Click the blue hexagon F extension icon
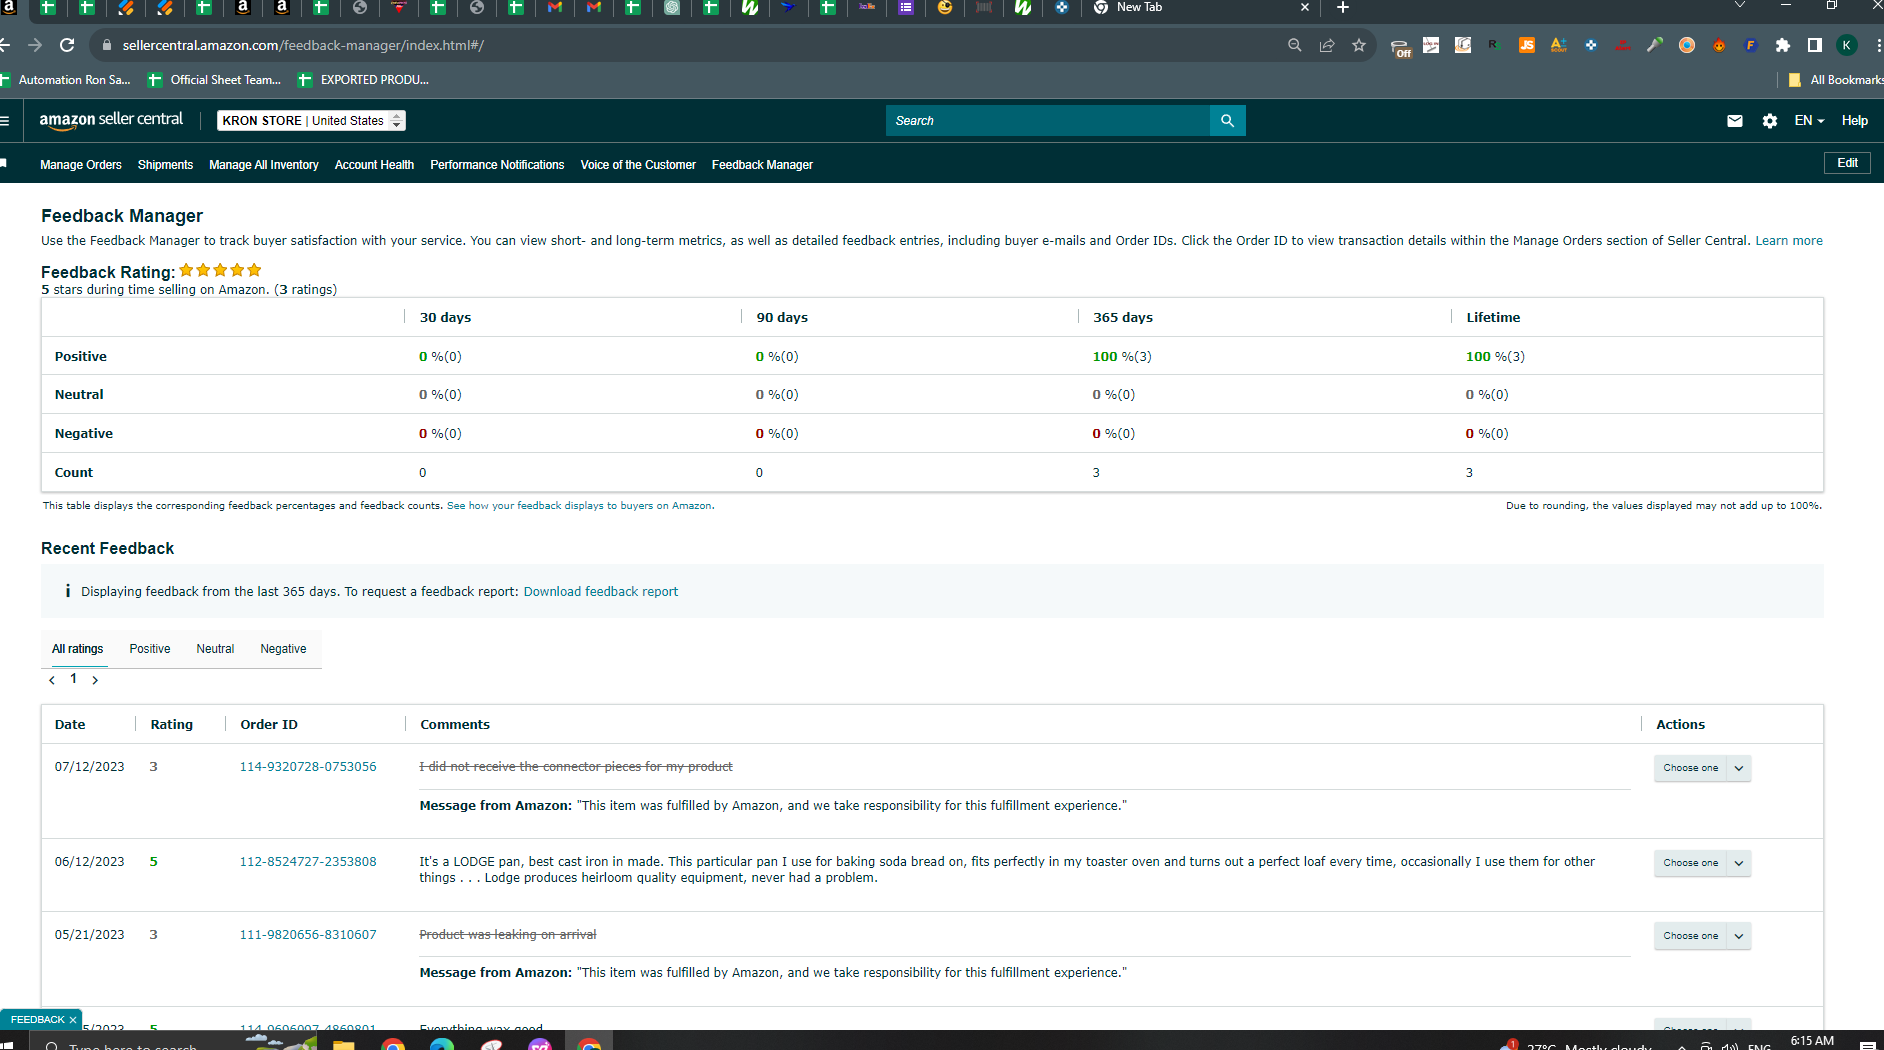Screen dimensions: 1884x1050 pos(1751,45)
